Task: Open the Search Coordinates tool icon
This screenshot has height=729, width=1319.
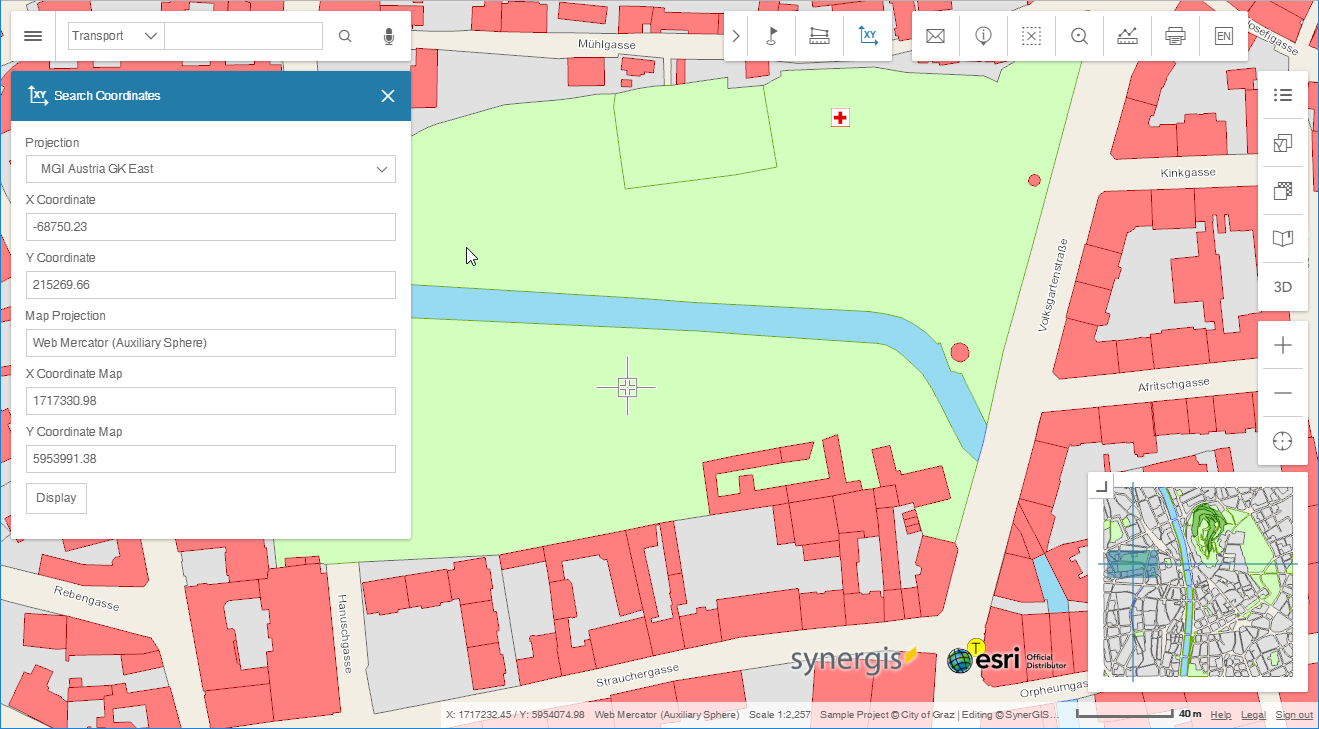Action: pyautogui.click(x=867, y=35)
